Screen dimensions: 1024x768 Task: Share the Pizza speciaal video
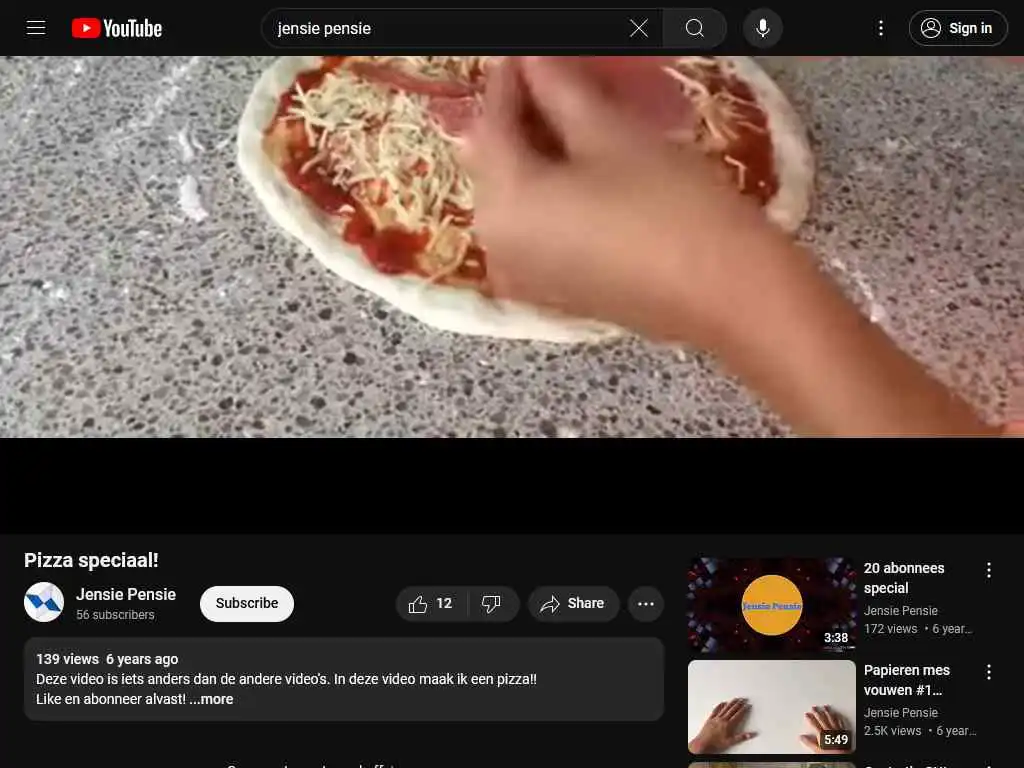(x=573, y=604)
